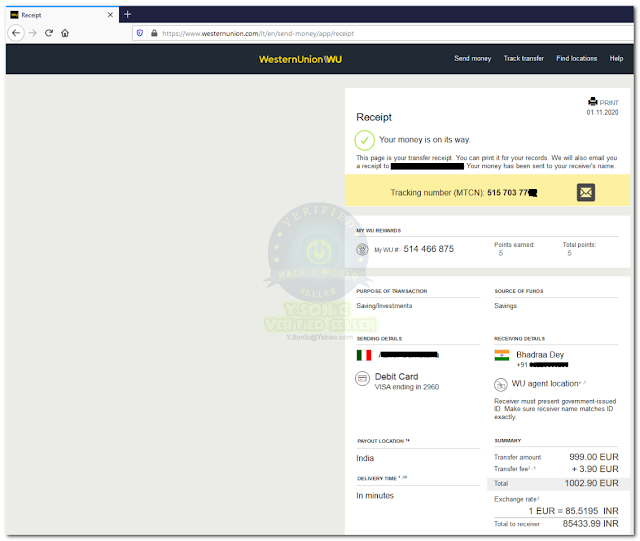
Task: Click transfer fee + 3.90 EUR
Action: point(595,469)
